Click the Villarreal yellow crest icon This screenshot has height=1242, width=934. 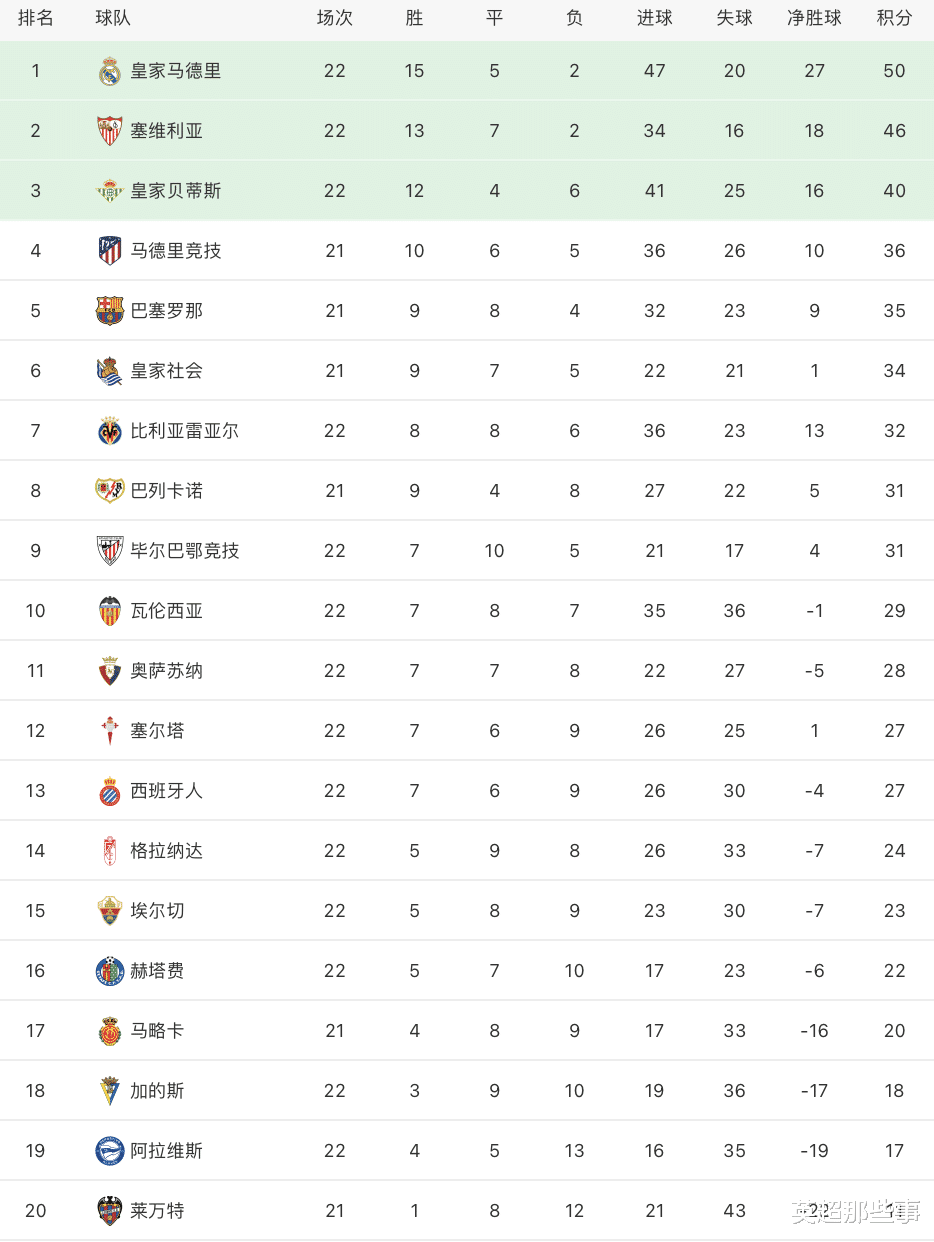110,431
